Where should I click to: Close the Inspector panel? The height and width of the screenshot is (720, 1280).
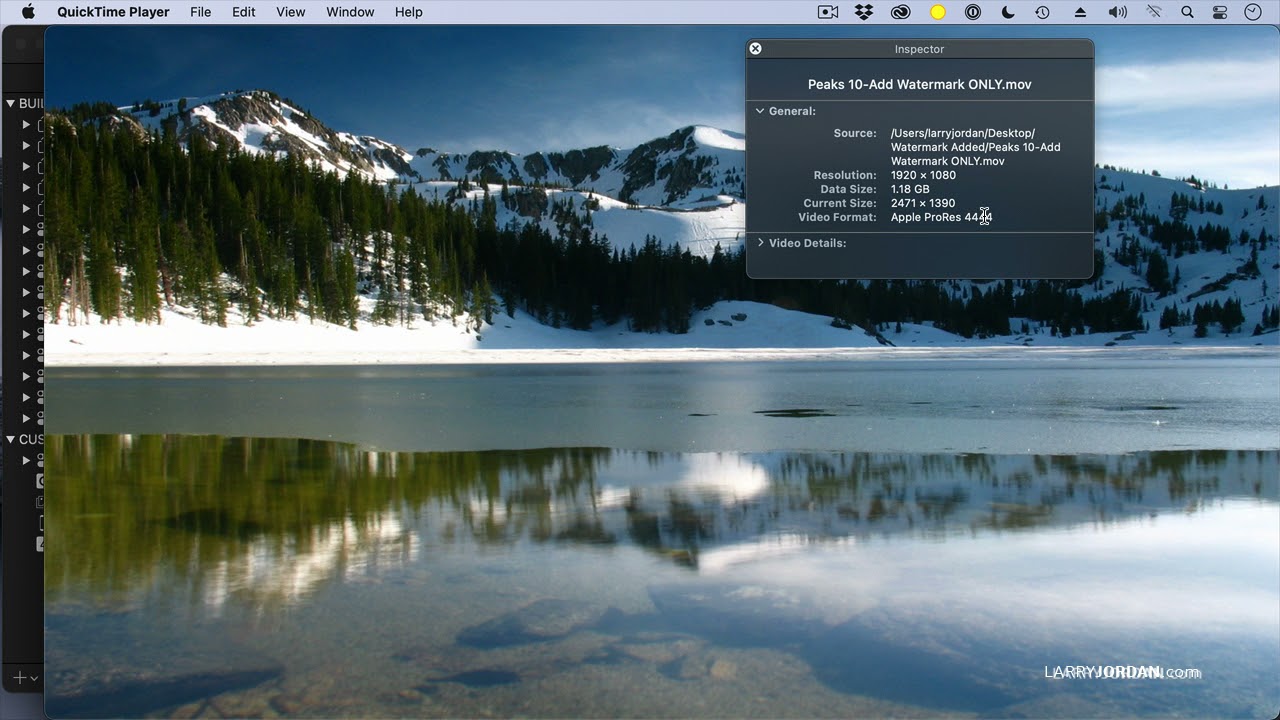[x=756, y=49]
